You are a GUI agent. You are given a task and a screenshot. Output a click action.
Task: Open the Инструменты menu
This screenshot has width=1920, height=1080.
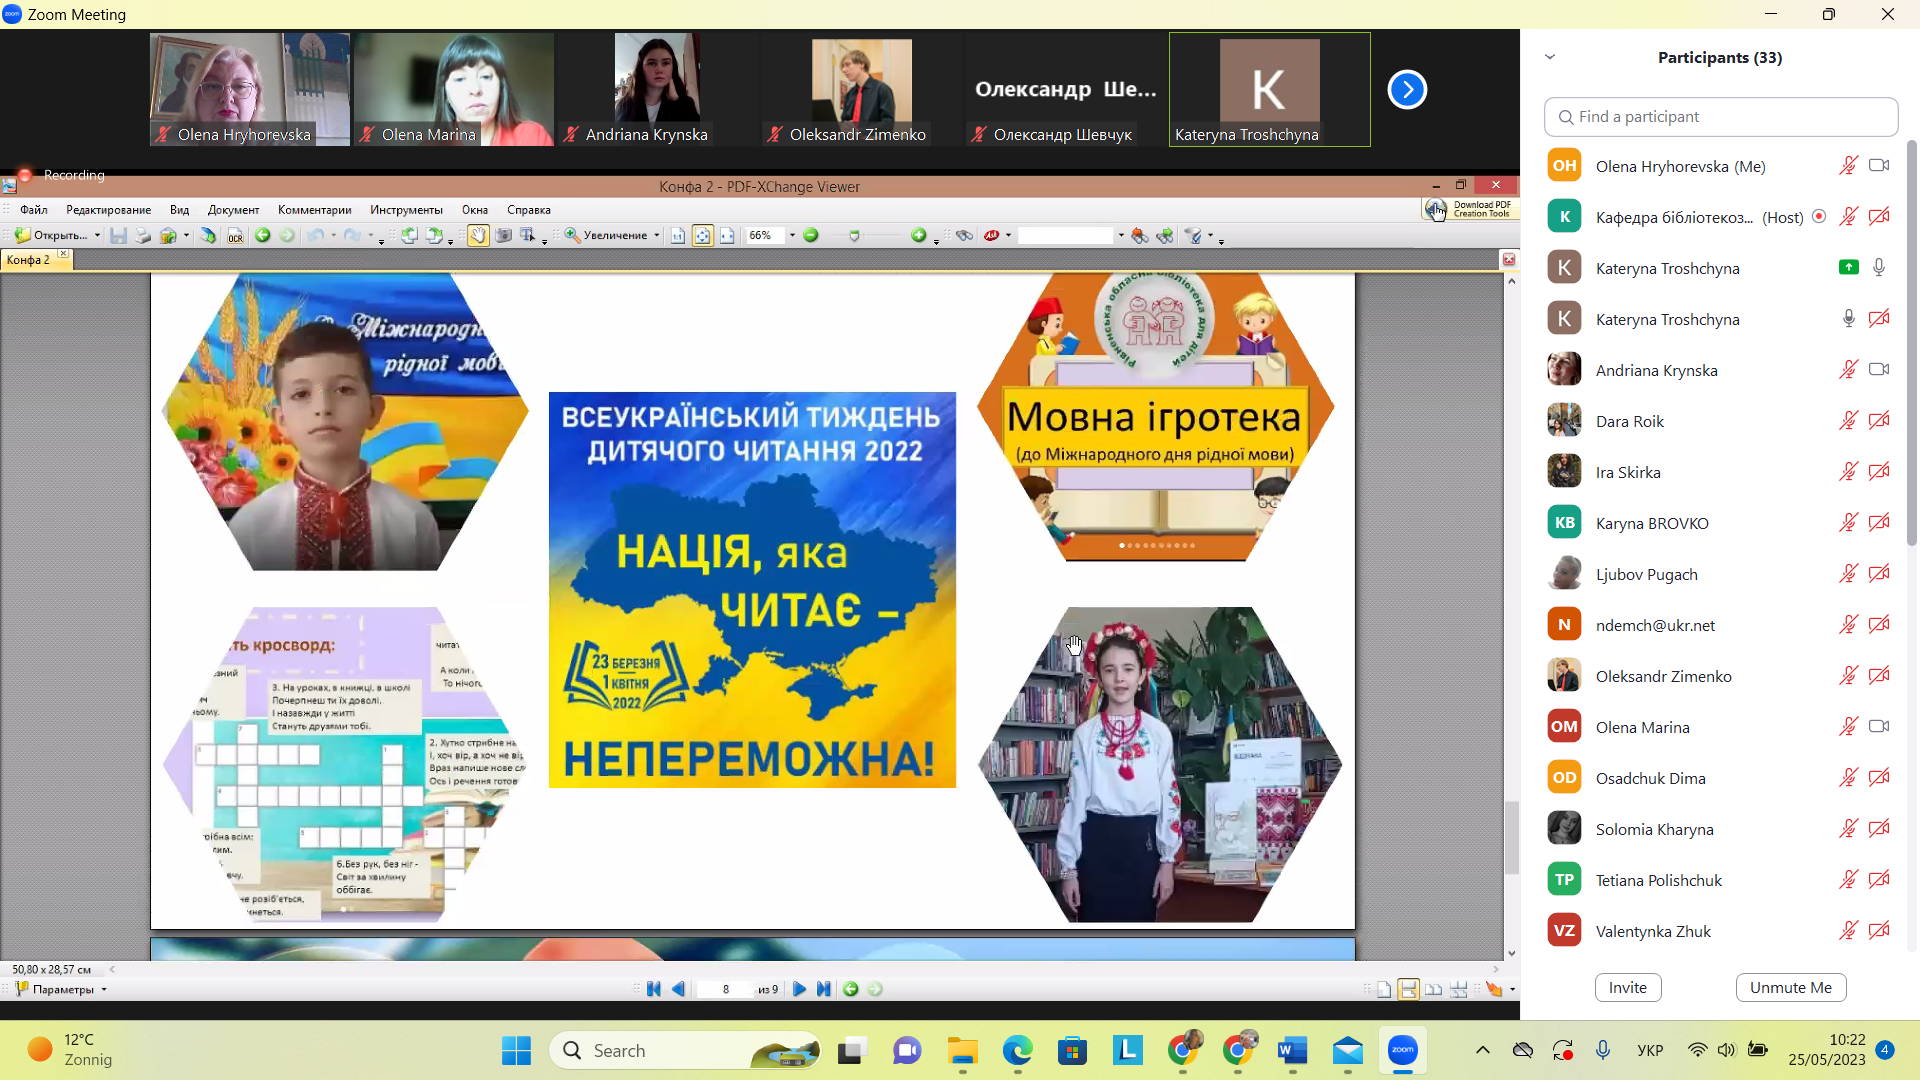coord(406,210)
